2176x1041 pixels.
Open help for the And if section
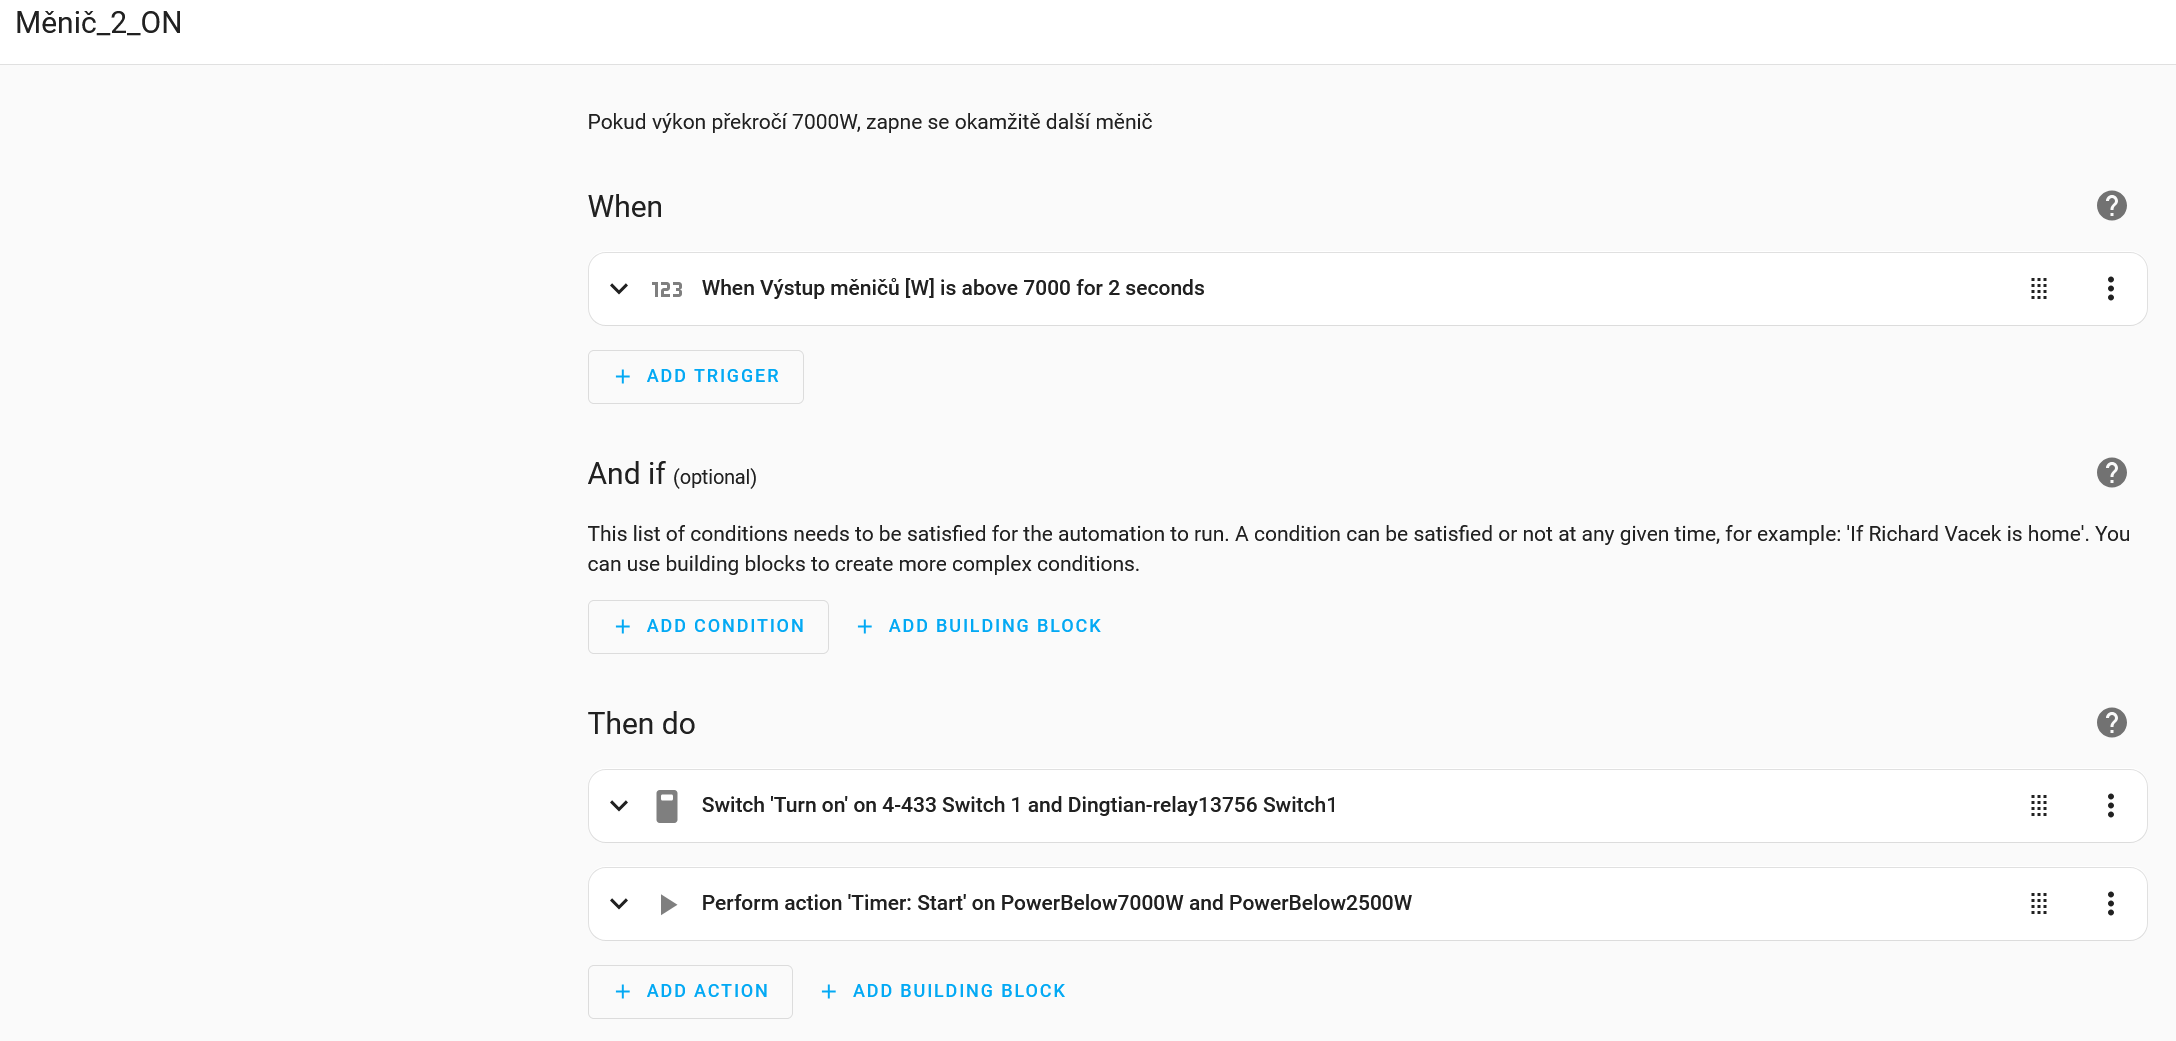click(2111, 473)
